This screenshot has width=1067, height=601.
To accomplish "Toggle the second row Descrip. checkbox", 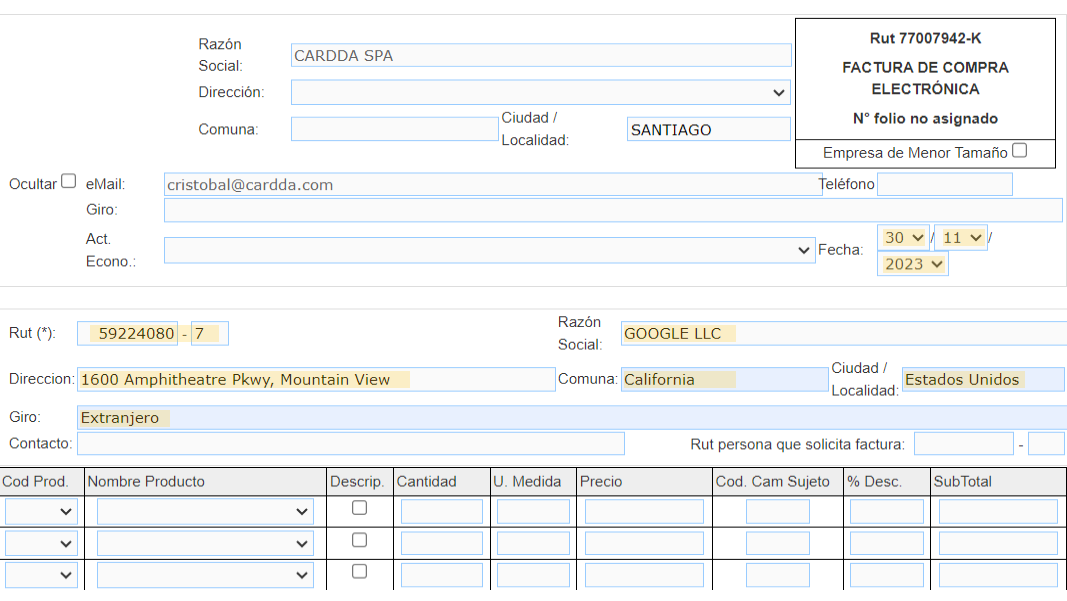I will pos(359,540).
